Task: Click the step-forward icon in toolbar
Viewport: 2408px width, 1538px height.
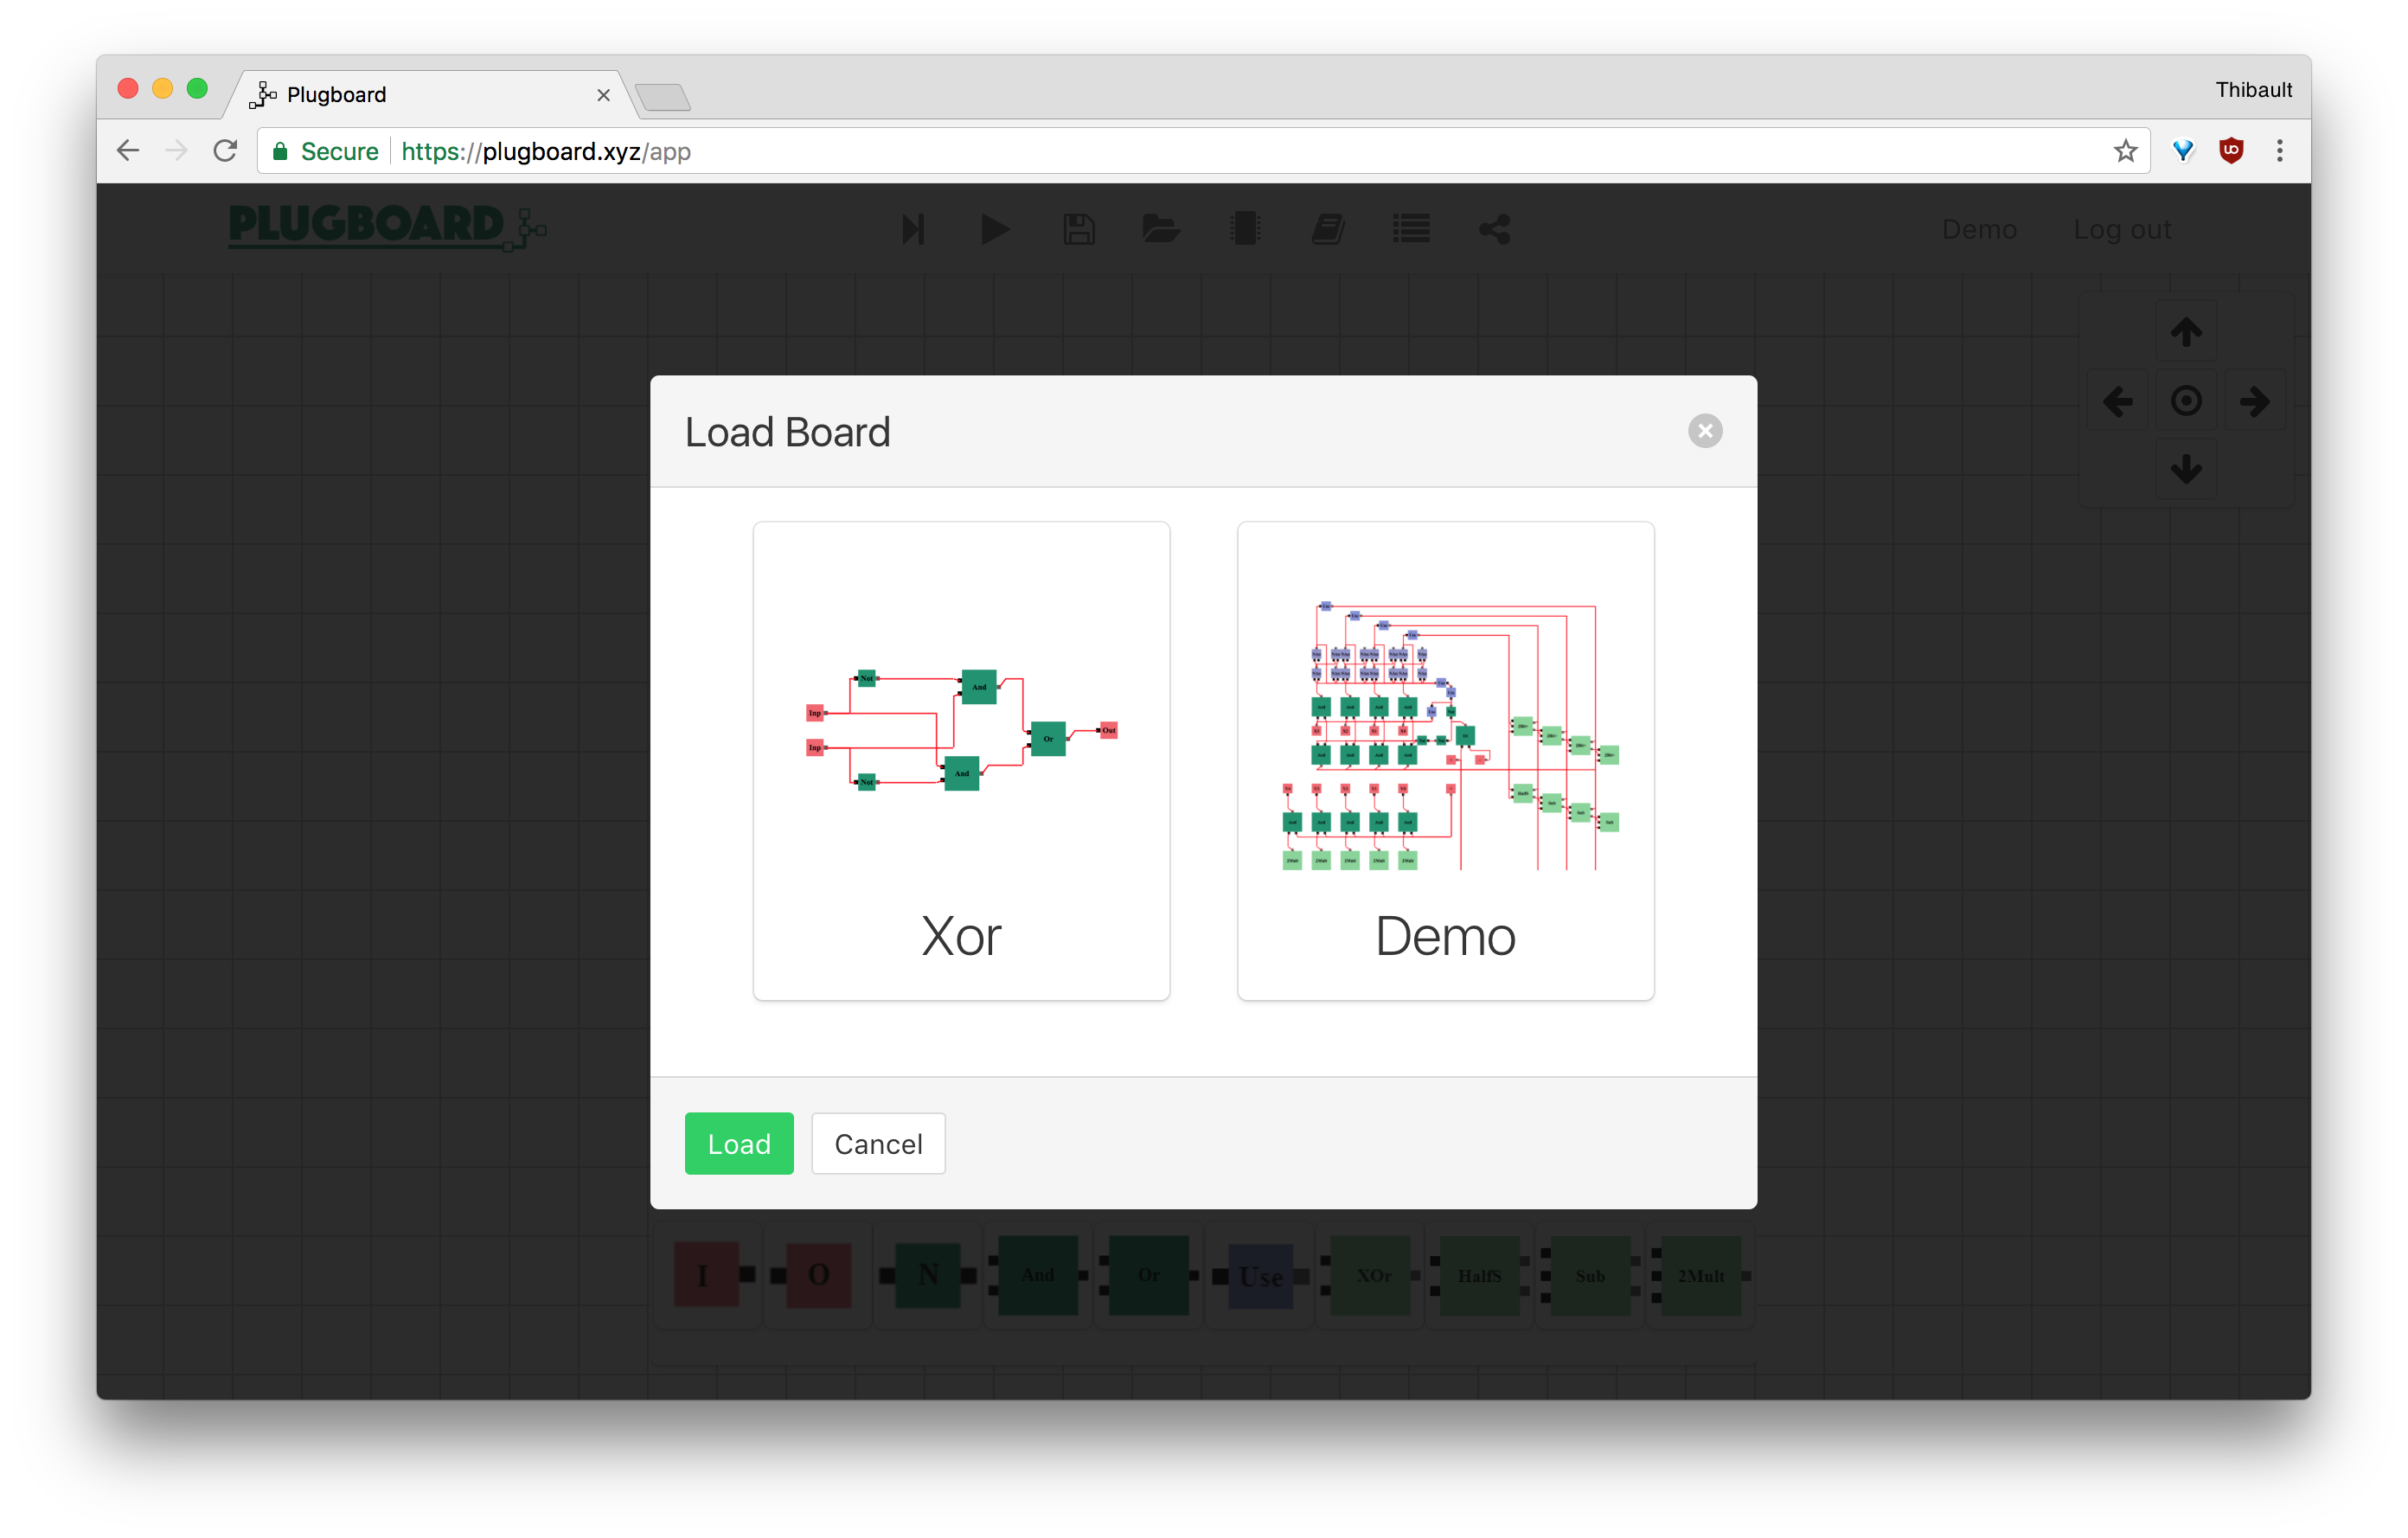Action: pyautogui.click(x=912, y=229)
